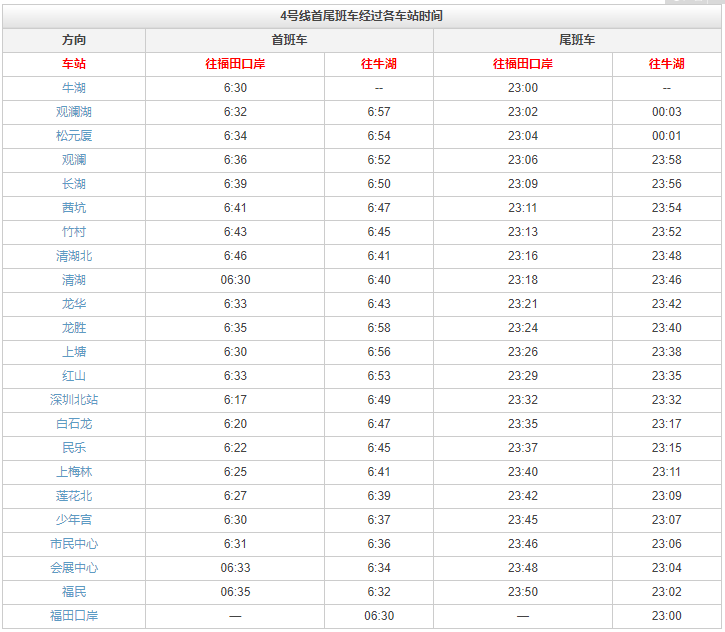
Task: Open the 白石龙 station link
Action: 74,424
